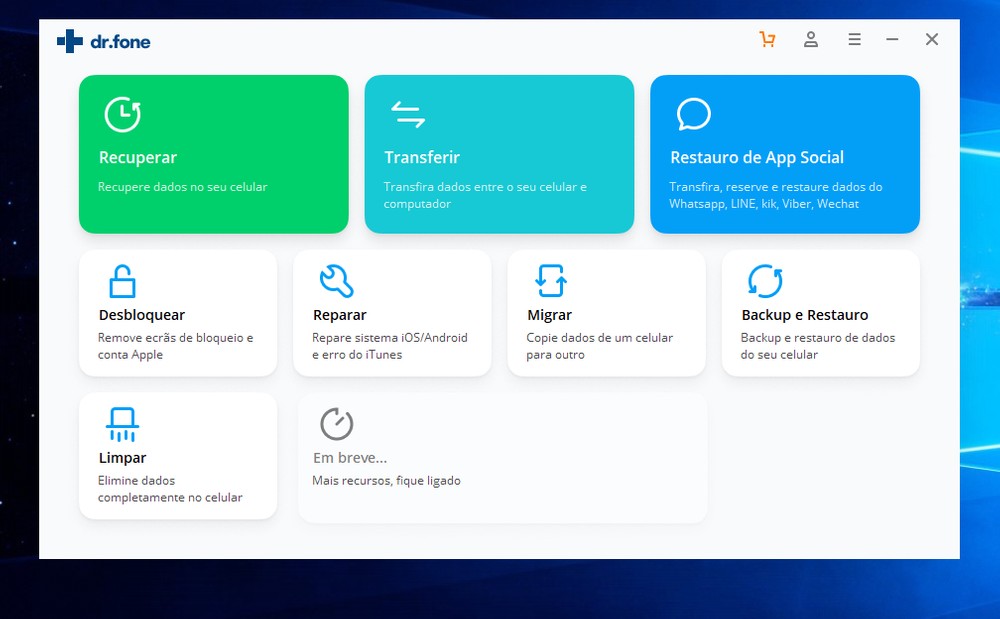
Task: Click the social app chat bubble icon
Action: [x=693, y=115]
